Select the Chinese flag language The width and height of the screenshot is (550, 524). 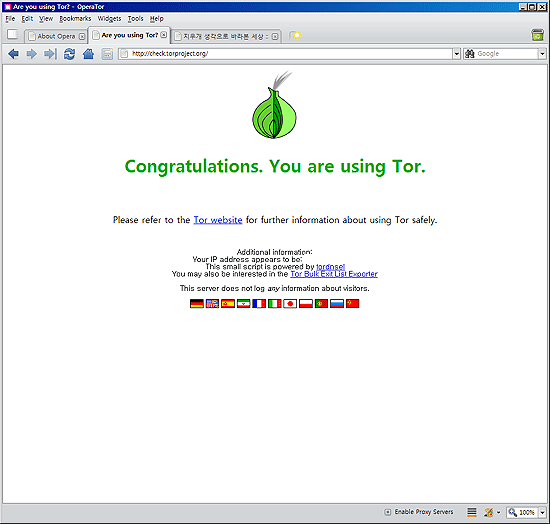point(353,303)
